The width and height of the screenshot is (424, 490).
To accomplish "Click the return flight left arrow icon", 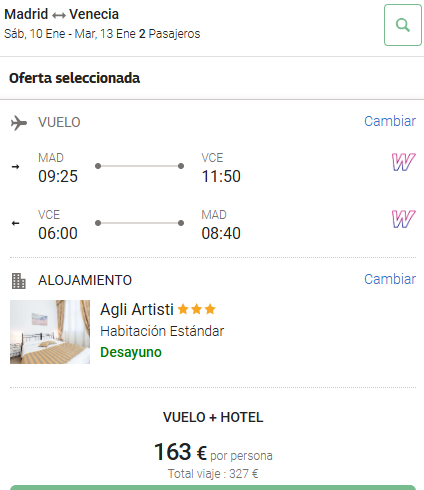I will coord(15,223).
